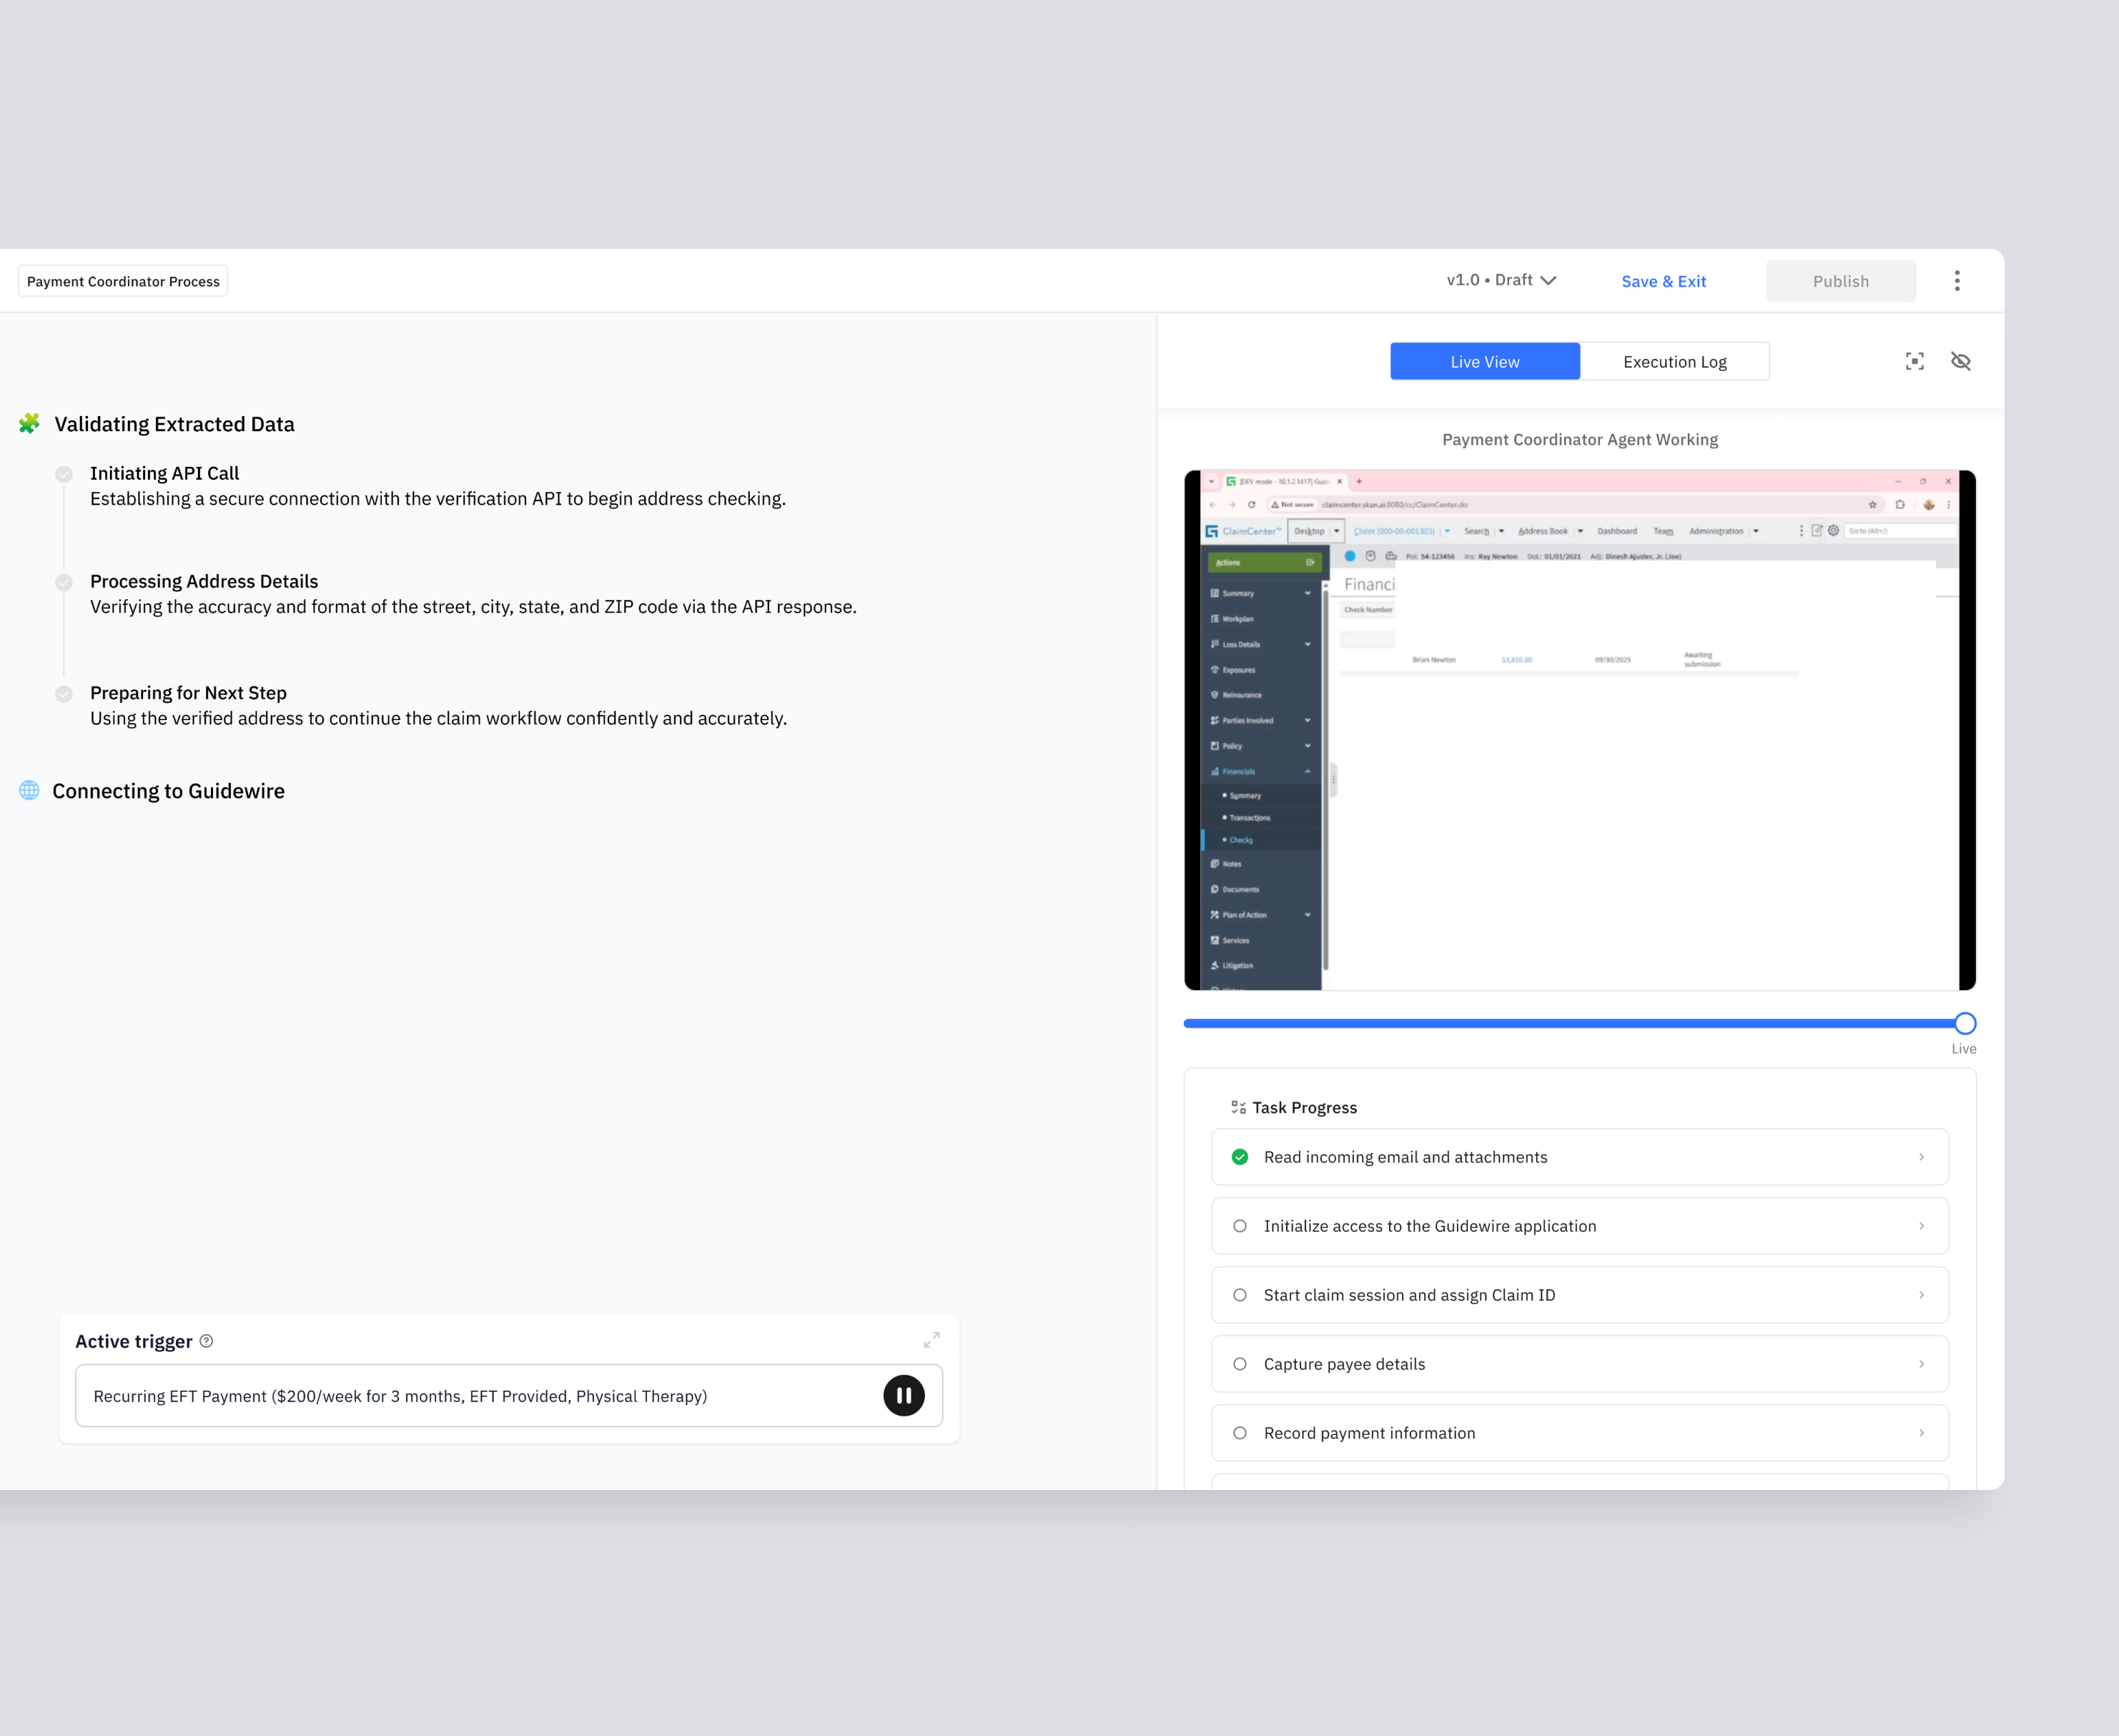The height and width of the screenshot is (1736, 2119).
Task: Open the three-dot more options menu
Action: click(x=1957, y=281)
